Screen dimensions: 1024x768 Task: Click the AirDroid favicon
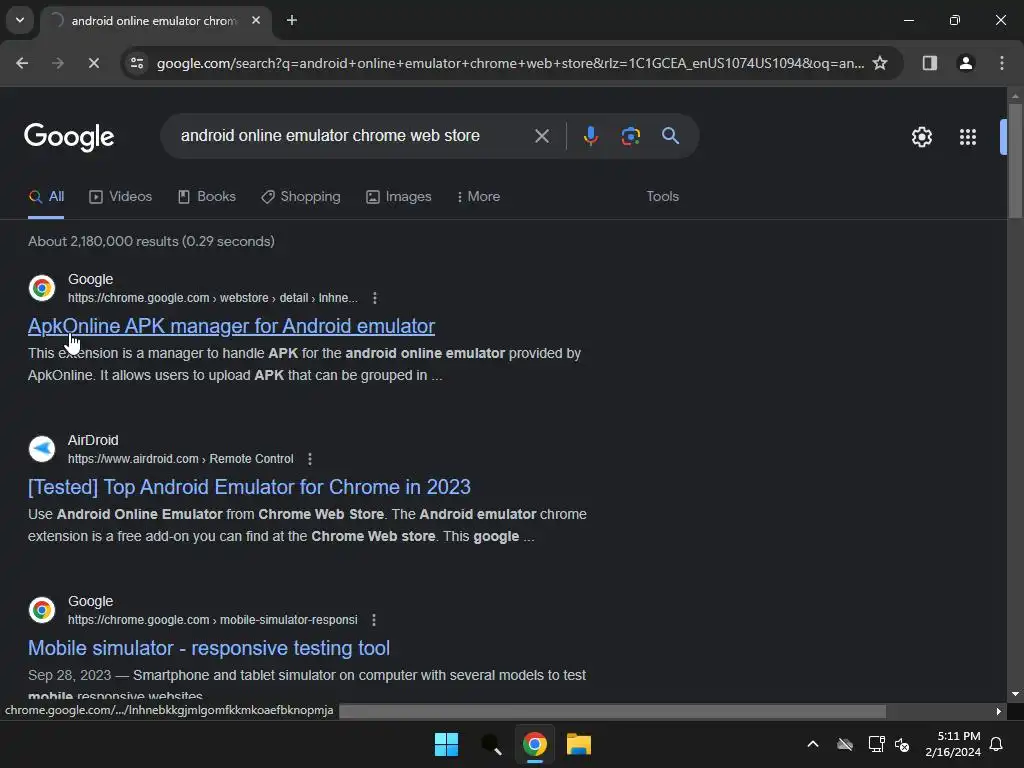coord(42,449)
